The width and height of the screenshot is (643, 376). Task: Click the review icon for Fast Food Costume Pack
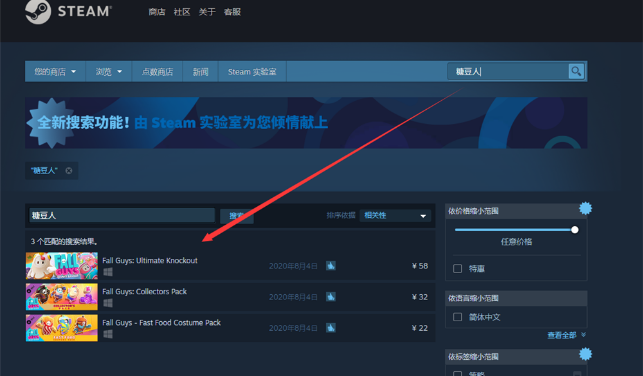tap(331, 328)
